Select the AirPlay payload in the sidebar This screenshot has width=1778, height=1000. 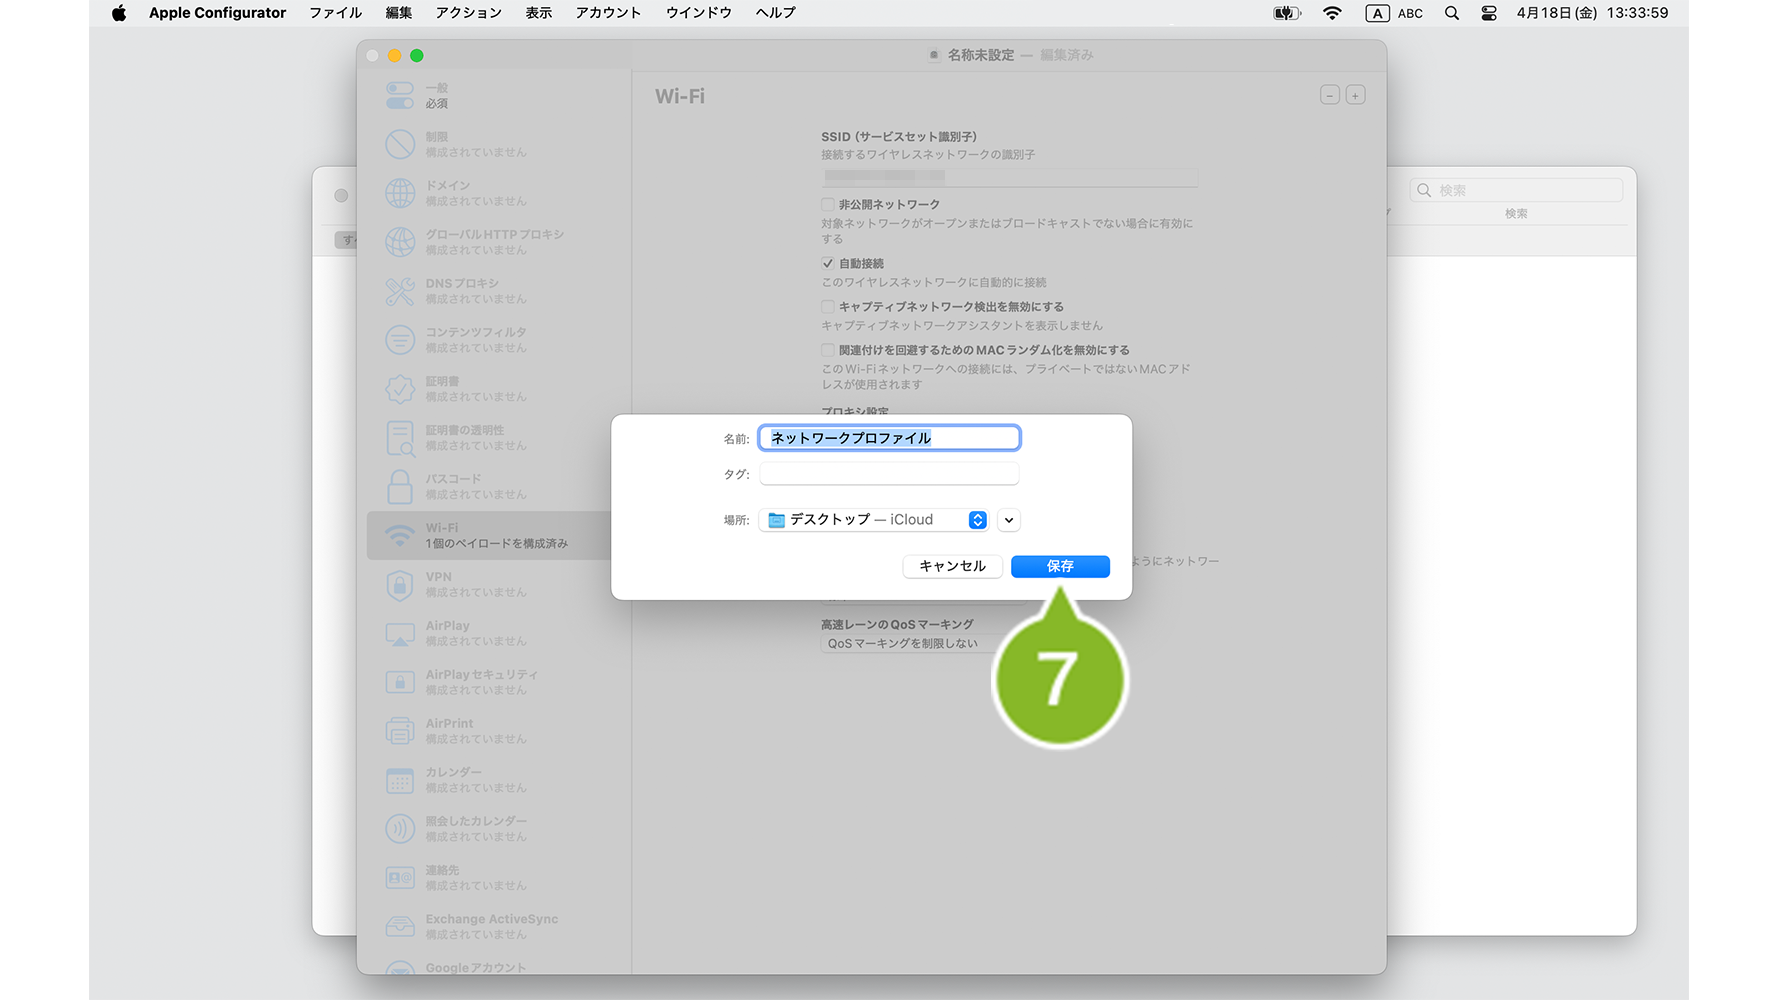click(x=496, y=633)
